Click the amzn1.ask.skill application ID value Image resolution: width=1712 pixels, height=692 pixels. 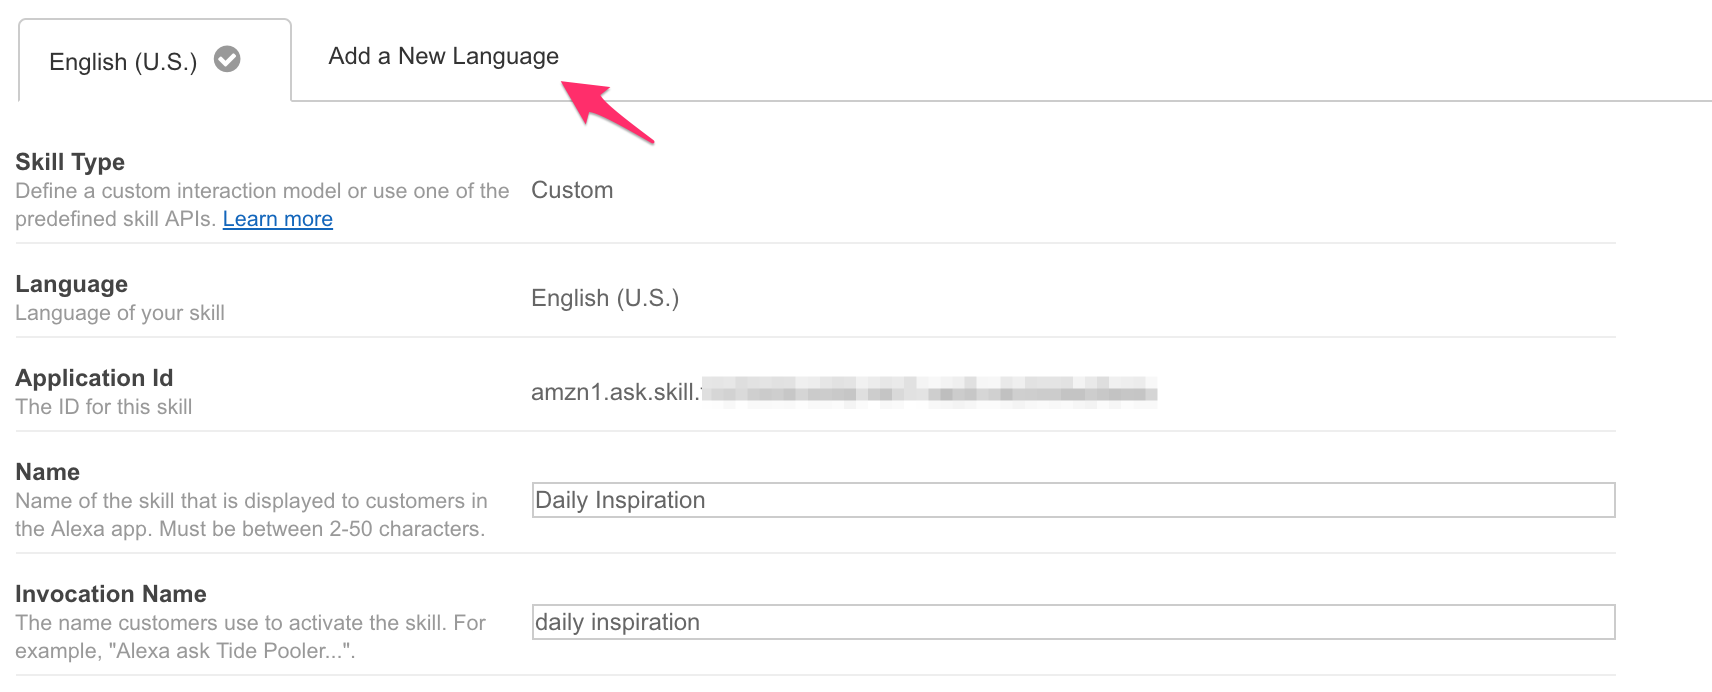pos(614,392)
